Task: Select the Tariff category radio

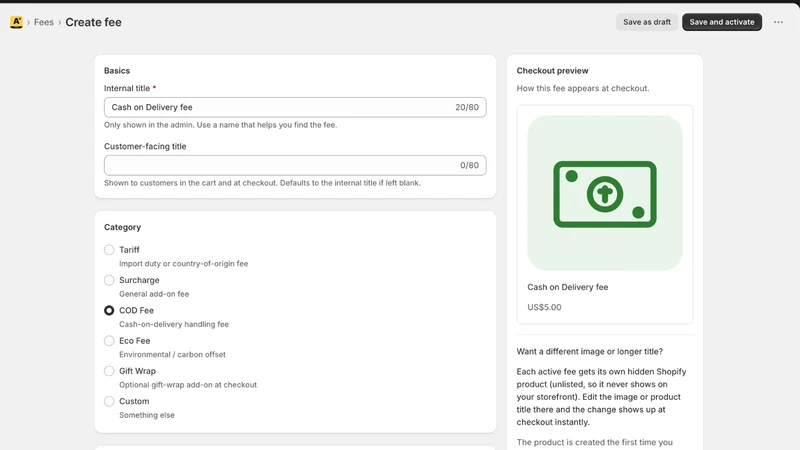Action: point(109,250)
